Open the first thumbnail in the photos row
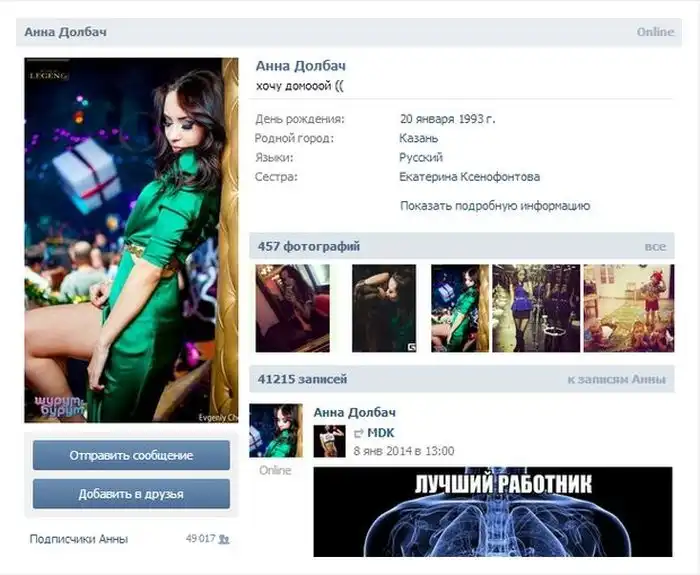The image size is (700, 575). (292, 308)
